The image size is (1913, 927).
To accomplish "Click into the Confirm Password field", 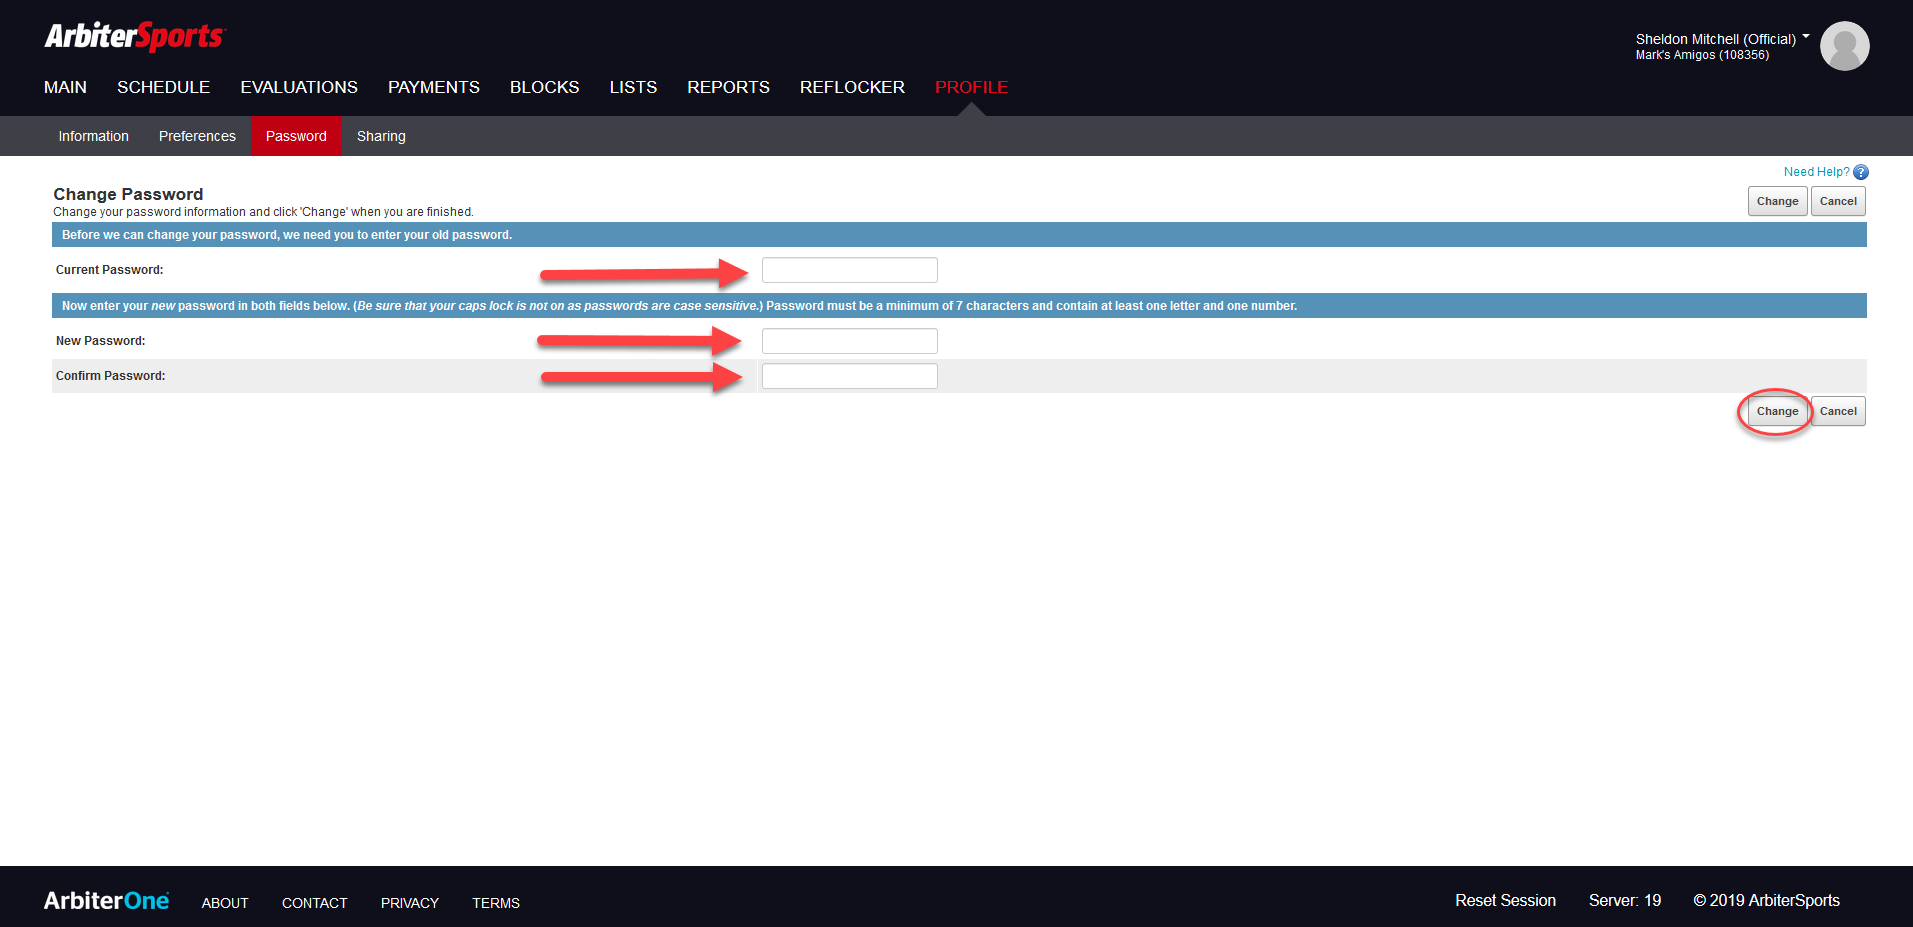I will coord(850,376).
